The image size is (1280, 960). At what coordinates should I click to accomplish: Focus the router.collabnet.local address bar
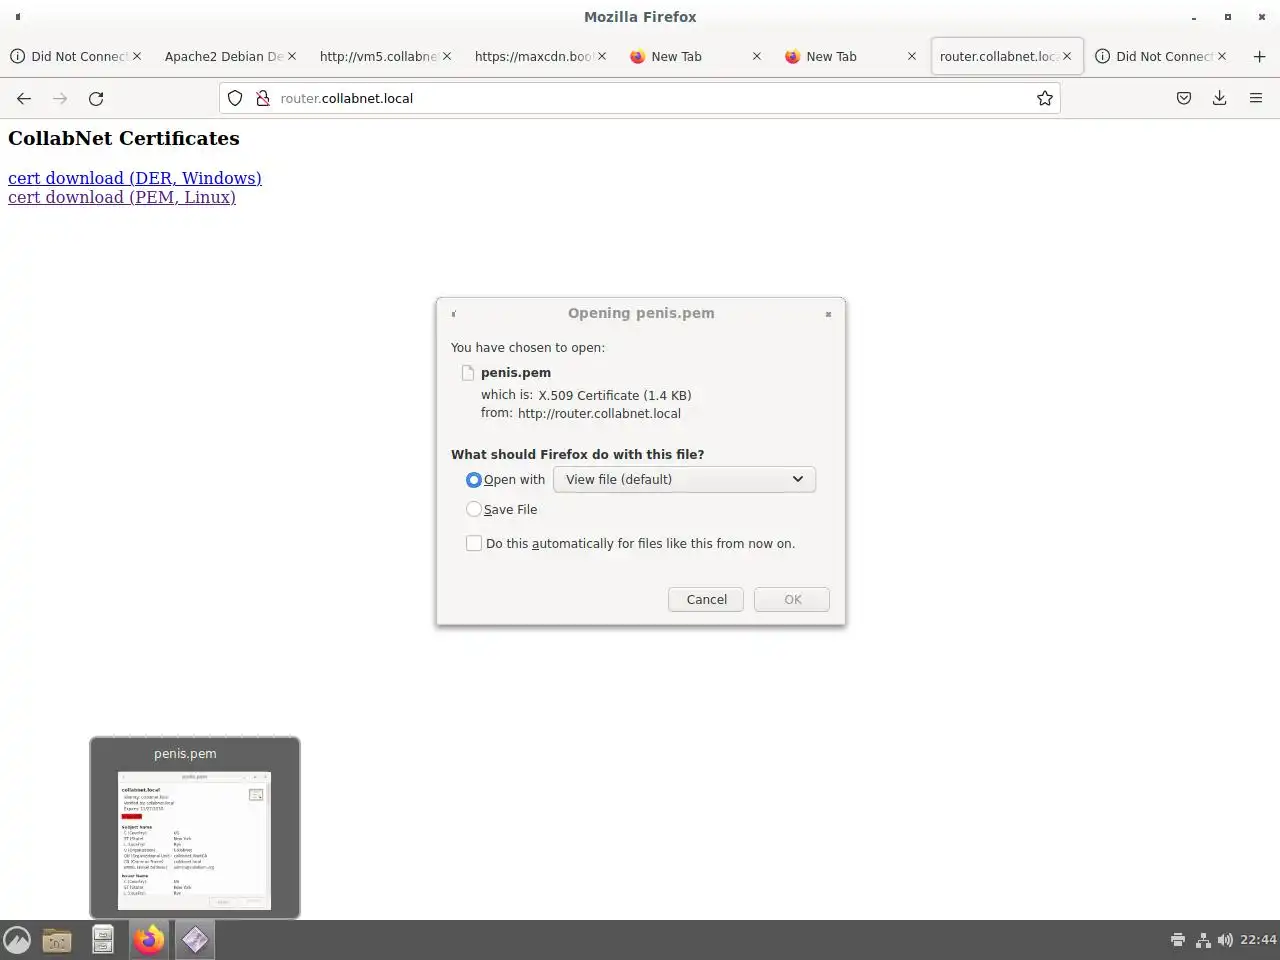tap(640, 98)
